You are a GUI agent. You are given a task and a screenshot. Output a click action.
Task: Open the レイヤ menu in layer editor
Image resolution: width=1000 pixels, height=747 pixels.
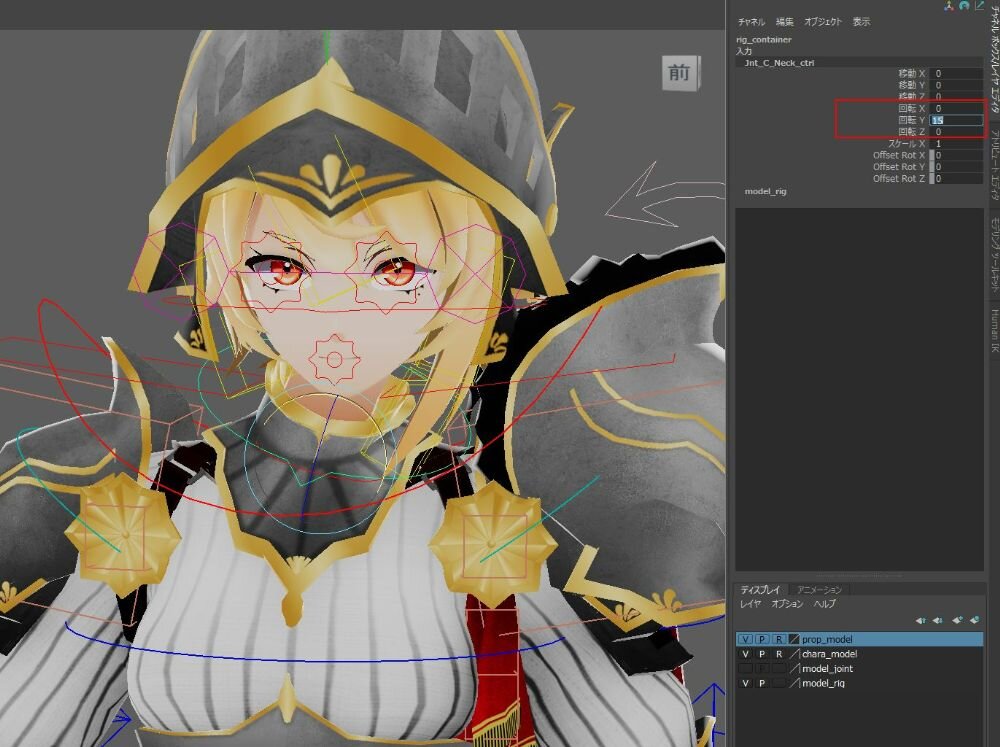point(750,604)
